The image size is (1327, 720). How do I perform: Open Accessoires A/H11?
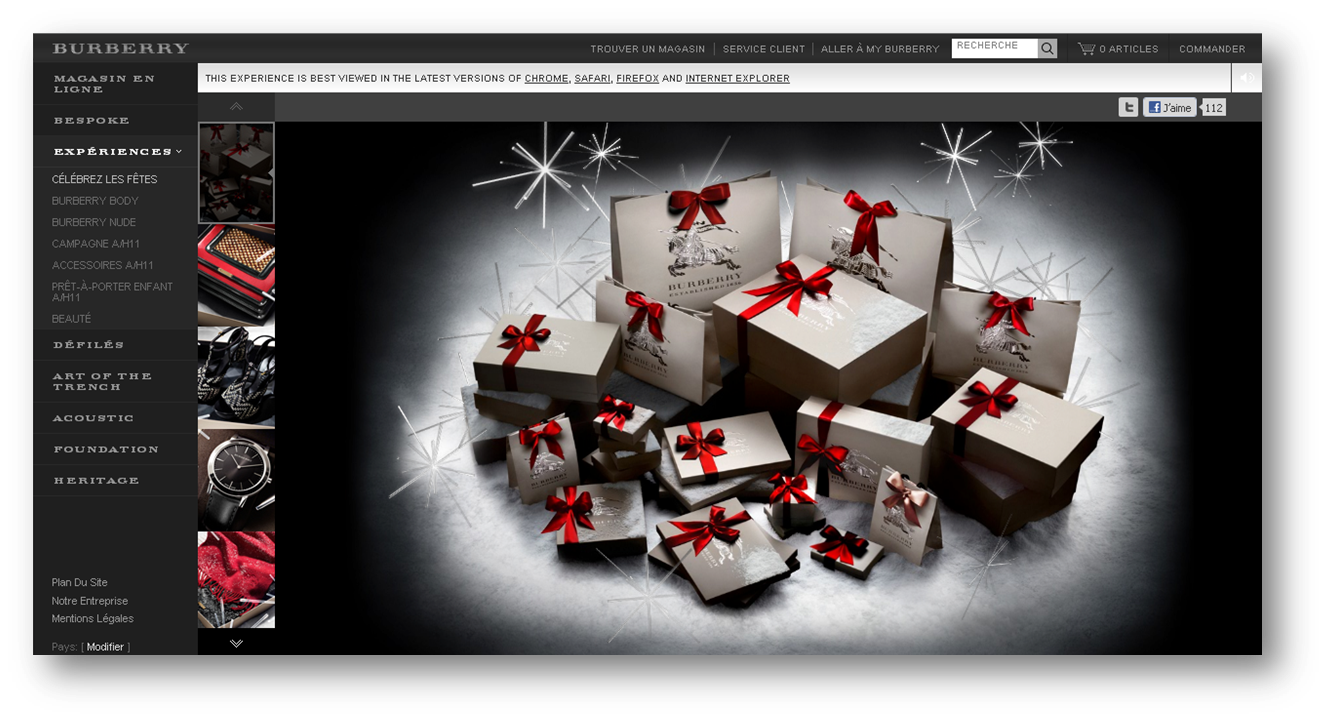coord(103,265)
